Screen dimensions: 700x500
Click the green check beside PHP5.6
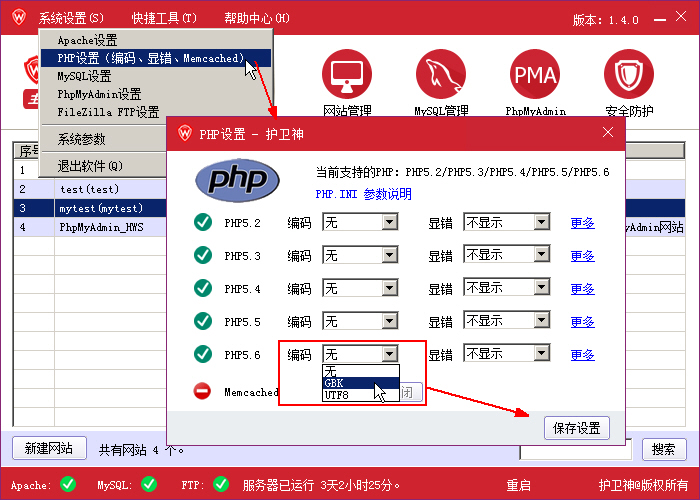click(203, 354)
